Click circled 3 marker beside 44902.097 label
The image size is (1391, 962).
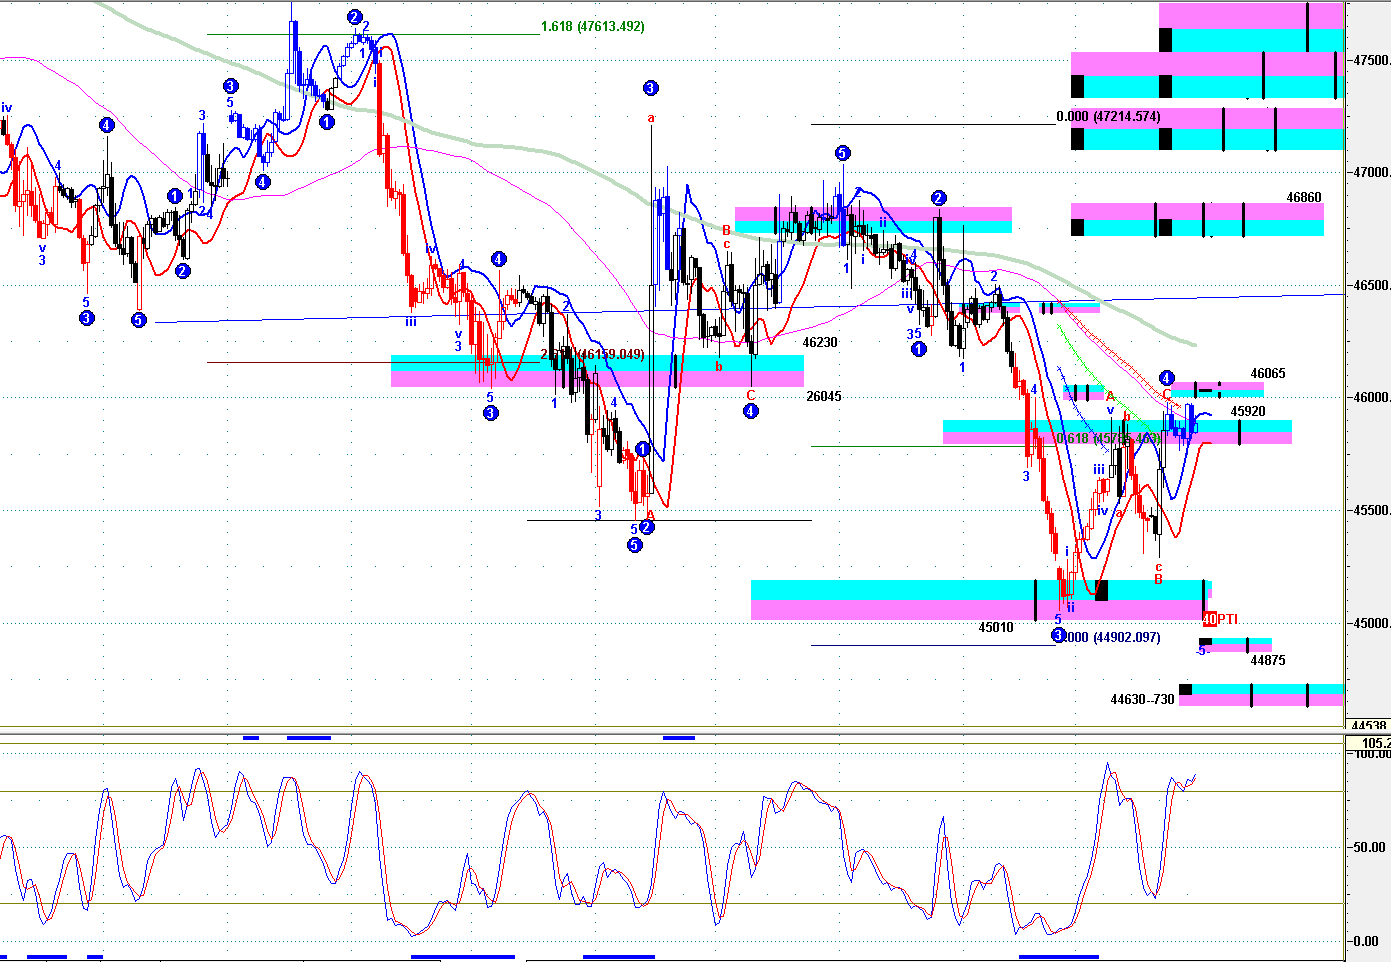(x=1058, y=635)
